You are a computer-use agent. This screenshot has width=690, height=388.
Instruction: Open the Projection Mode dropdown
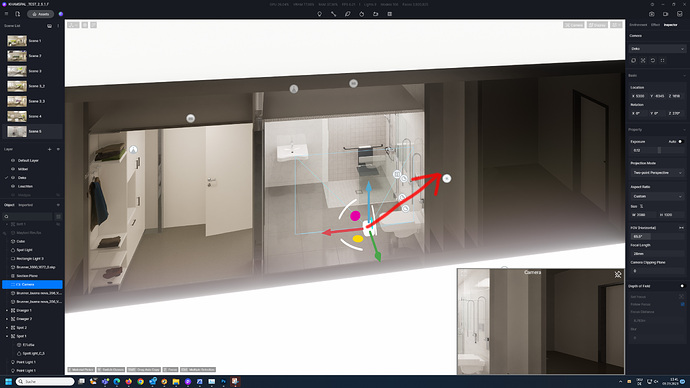657,172
